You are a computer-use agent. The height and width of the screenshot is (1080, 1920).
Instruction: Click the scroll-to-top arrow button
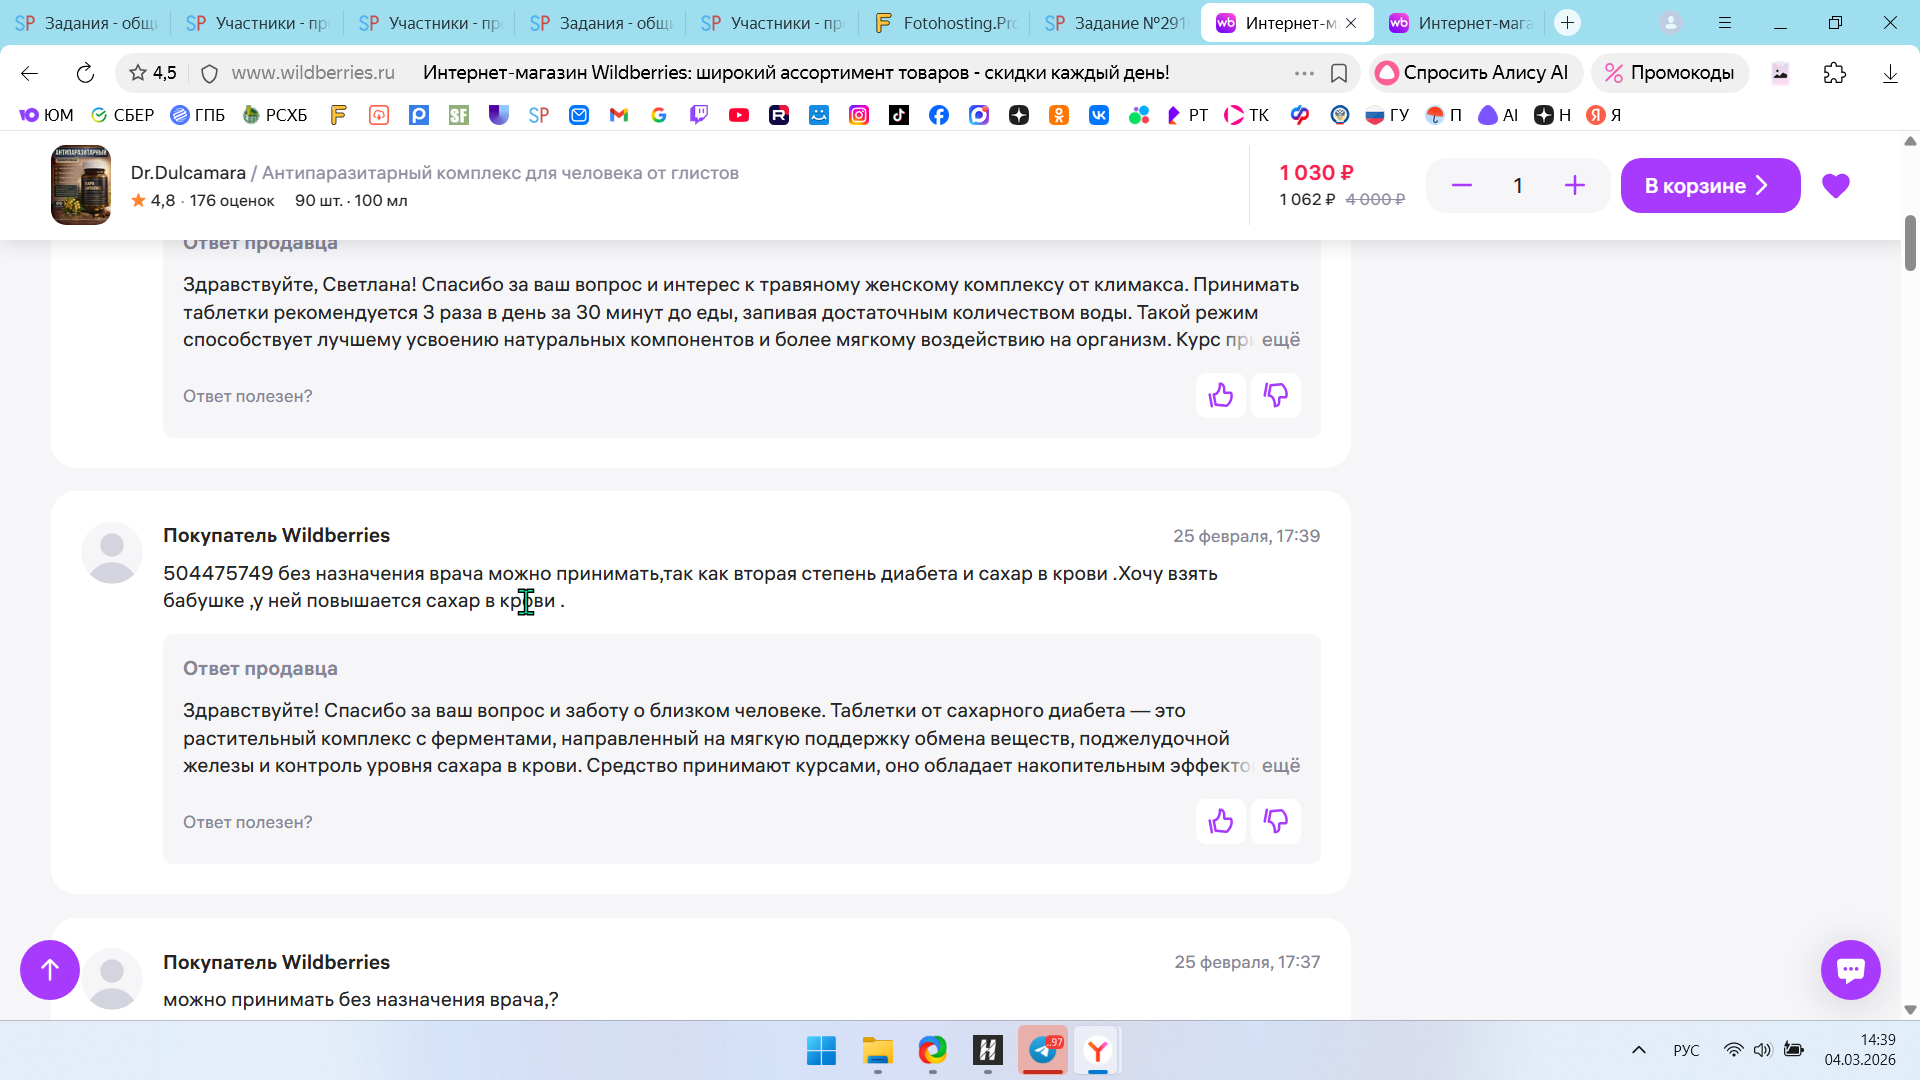[x=50, y=969]
